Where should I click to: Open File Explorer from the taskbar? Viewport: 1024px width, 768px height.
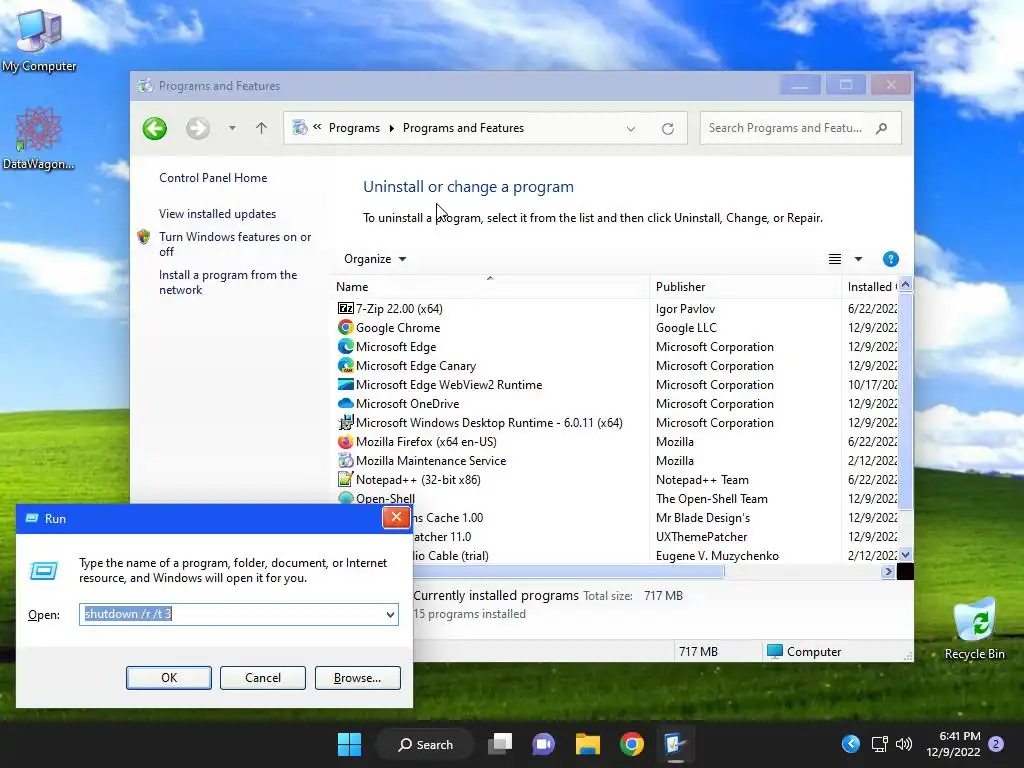click(x=588, y=744)
